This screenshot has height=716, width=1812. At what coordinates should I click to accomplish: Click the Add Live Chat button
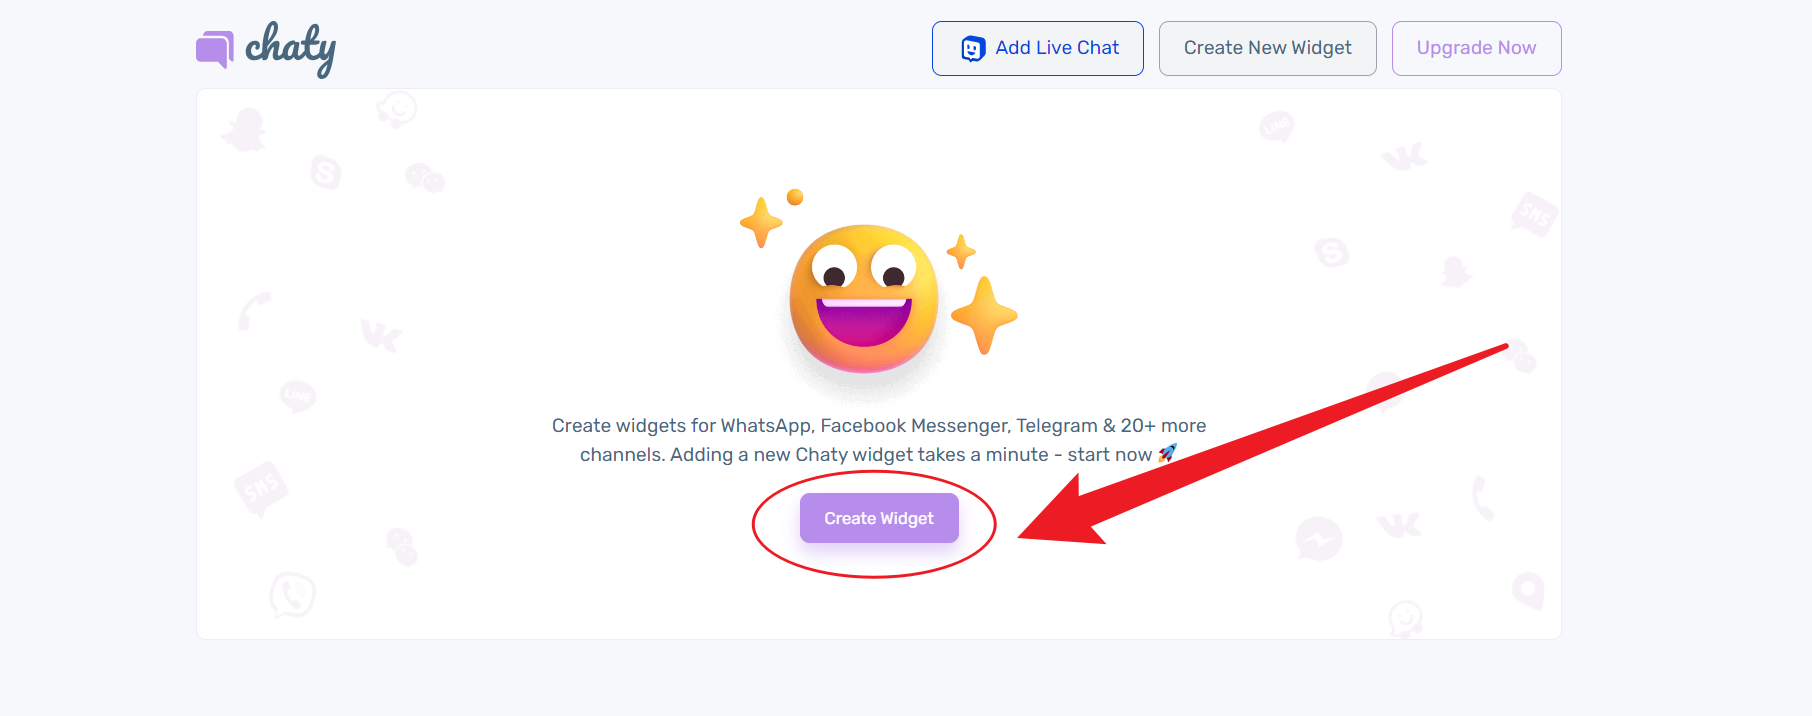pos(1037,47)
